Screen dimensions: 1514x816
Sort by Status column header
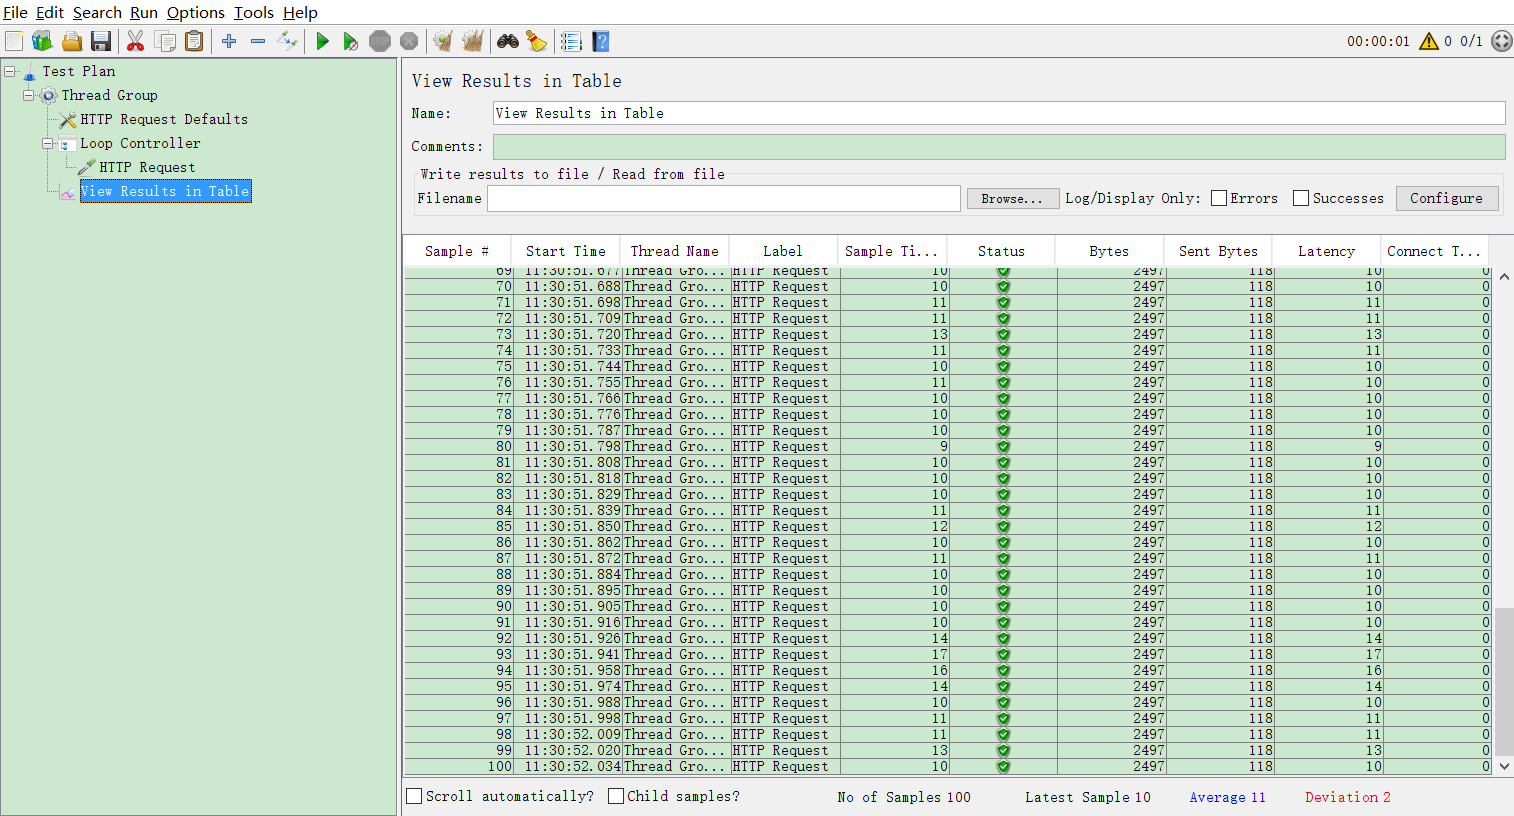1002,251
